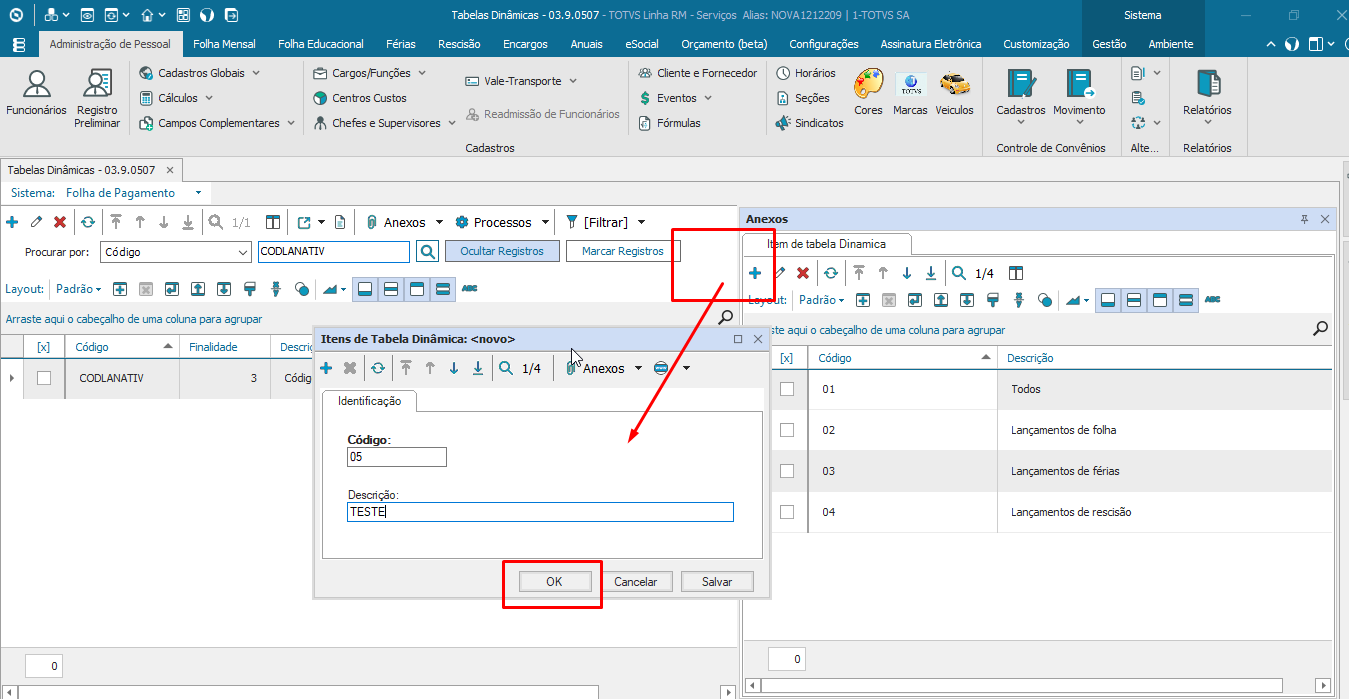Expand the Cálculos dropdown
The image size is (1349, 699).
[209, 98]
